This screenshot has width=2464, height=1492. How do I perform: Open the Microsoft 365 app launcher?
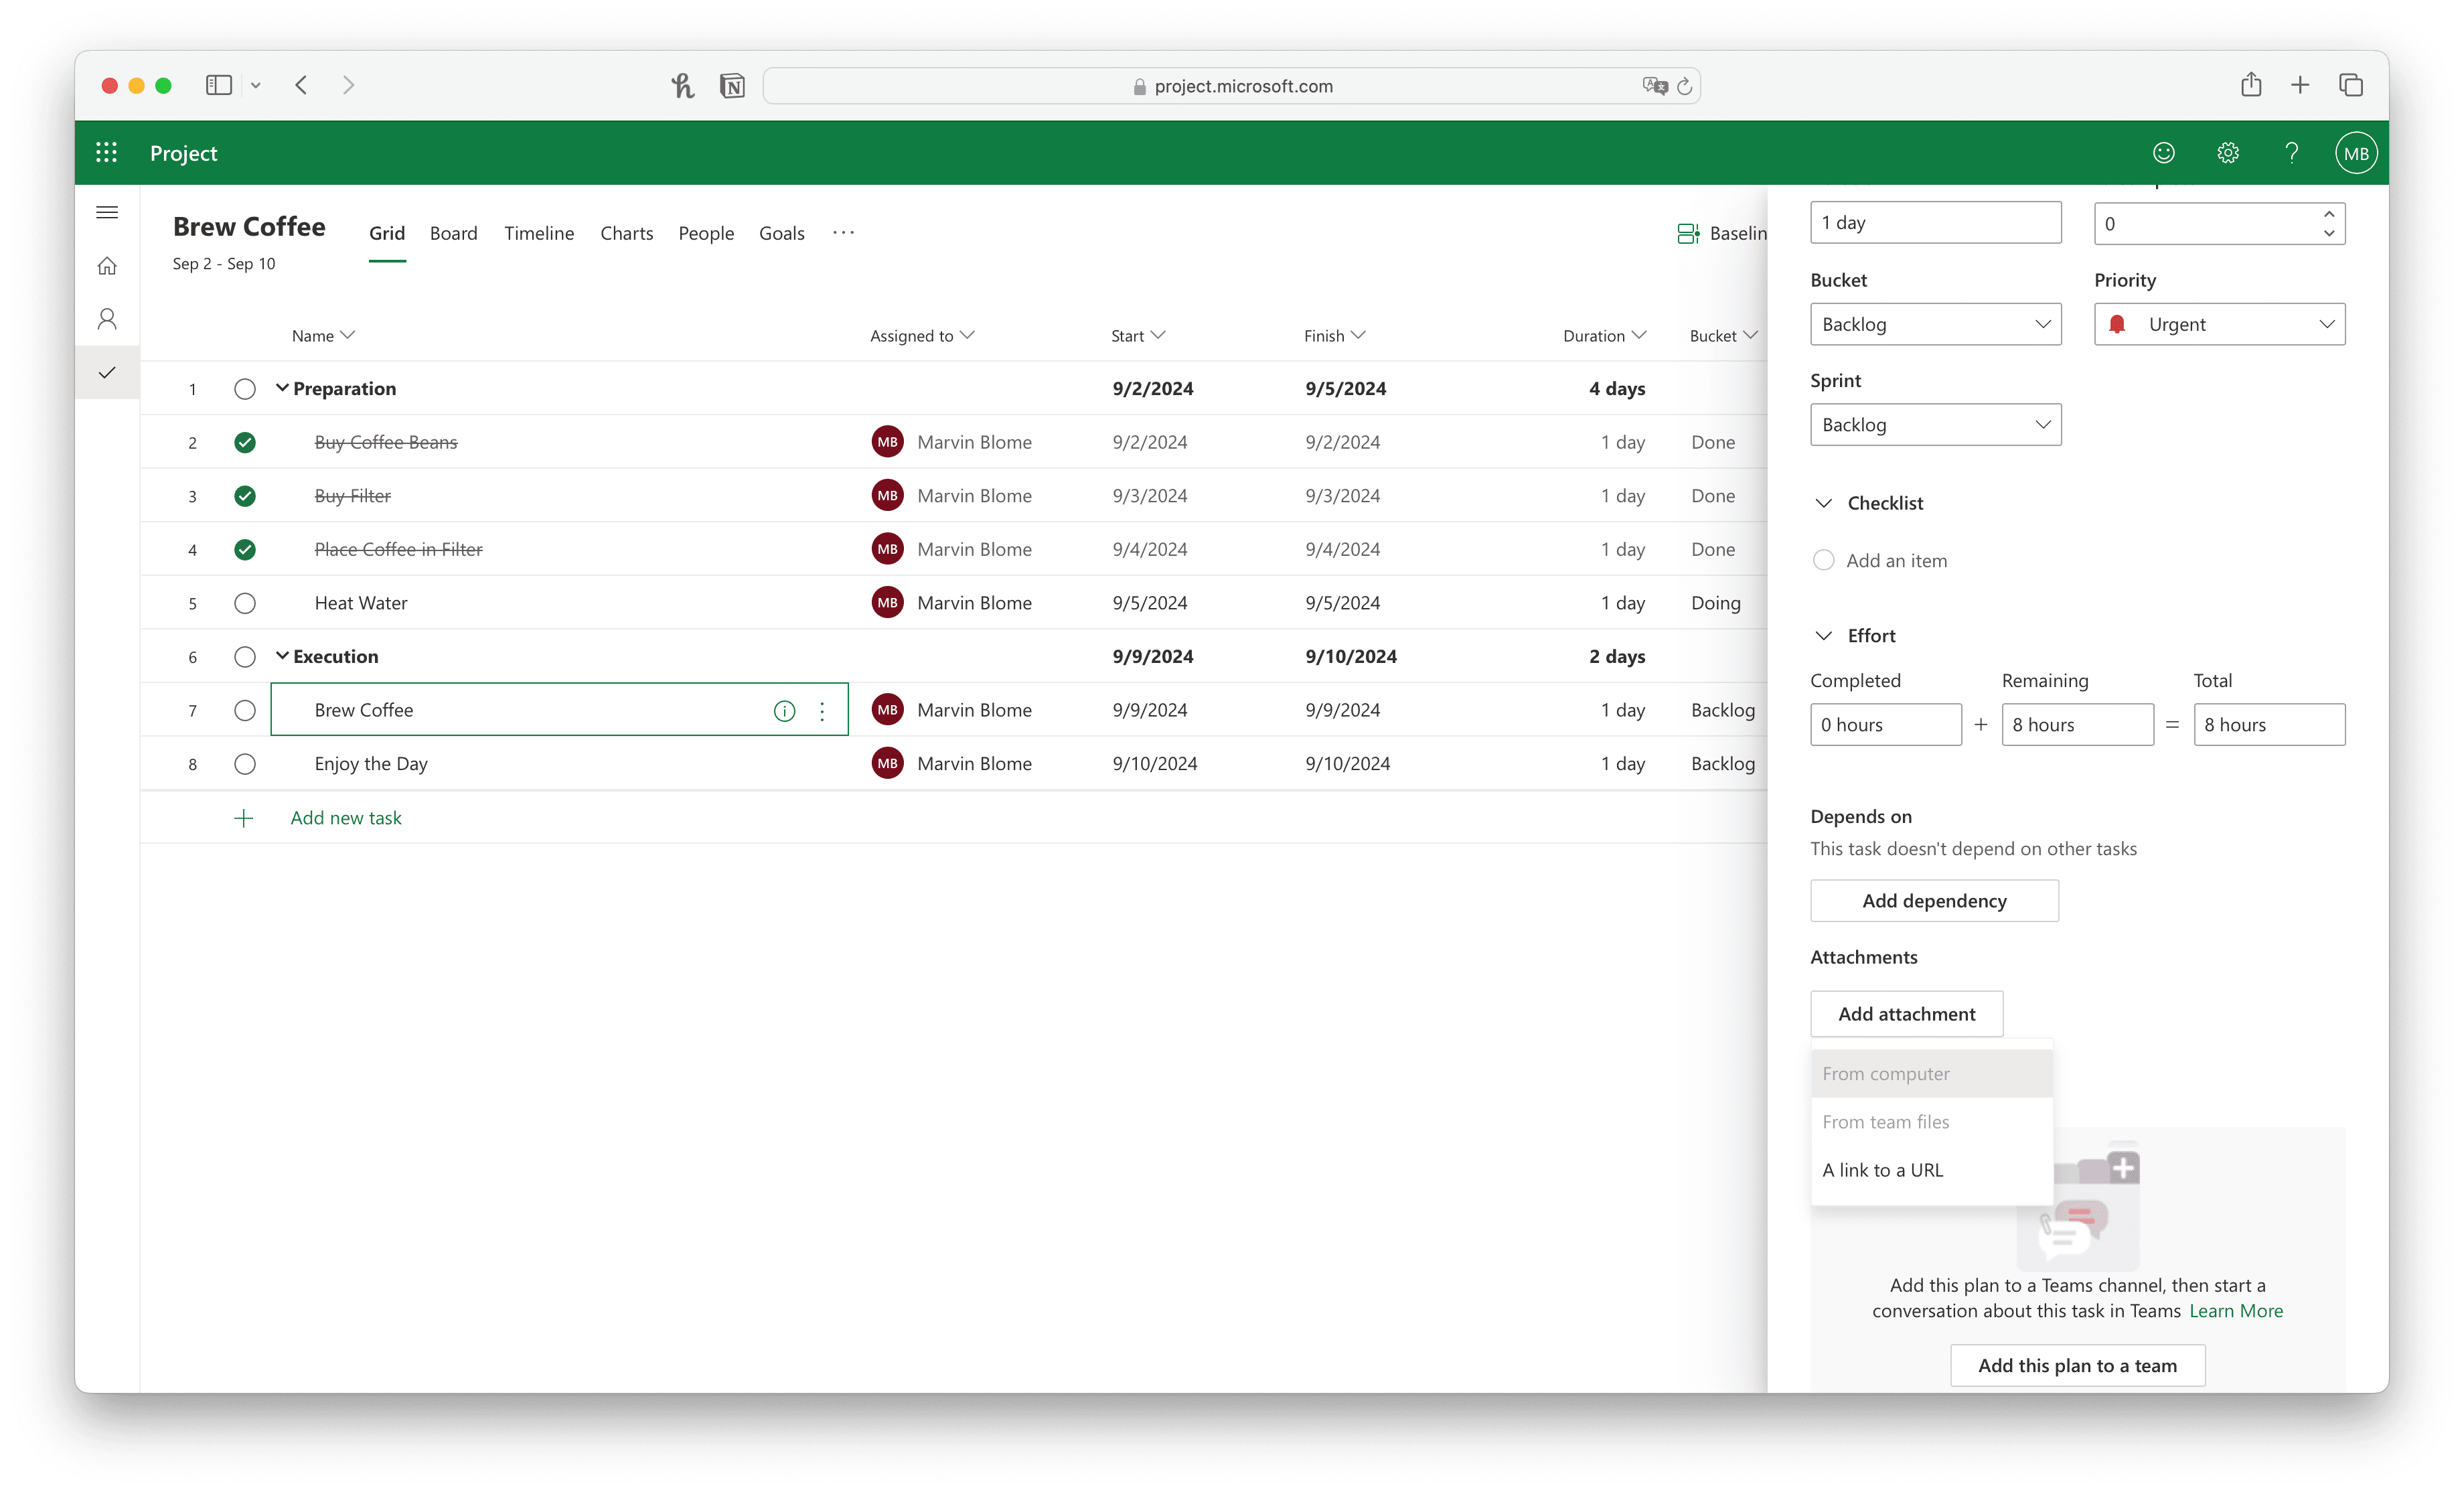point(107,152)
